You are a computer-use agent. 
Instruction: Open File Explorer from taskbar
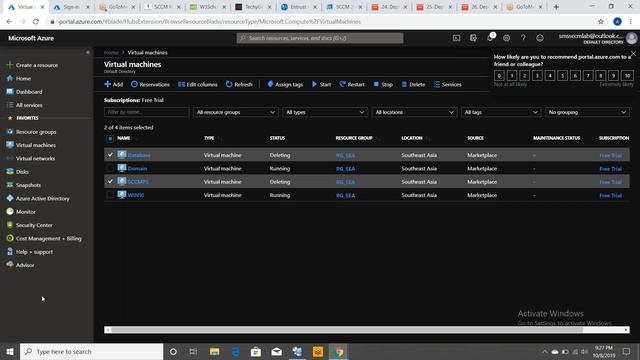click(x=214, y=351)
